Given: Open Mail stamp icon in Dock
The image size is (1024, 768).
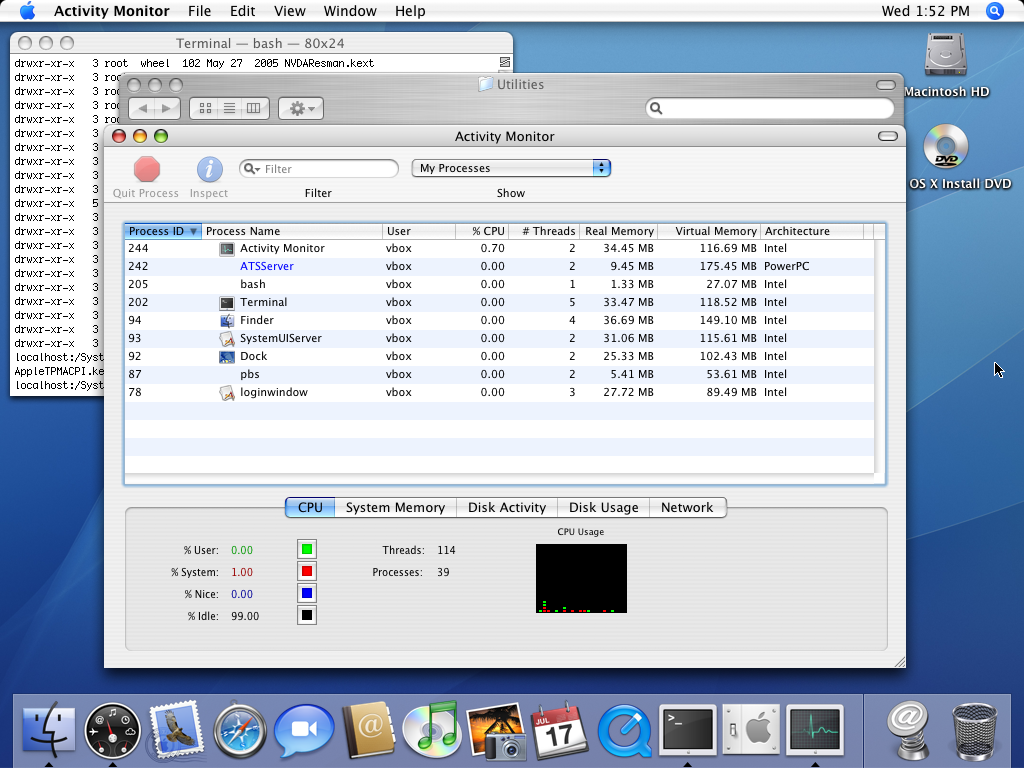Looking at the screenshot, I should point(175,729).
